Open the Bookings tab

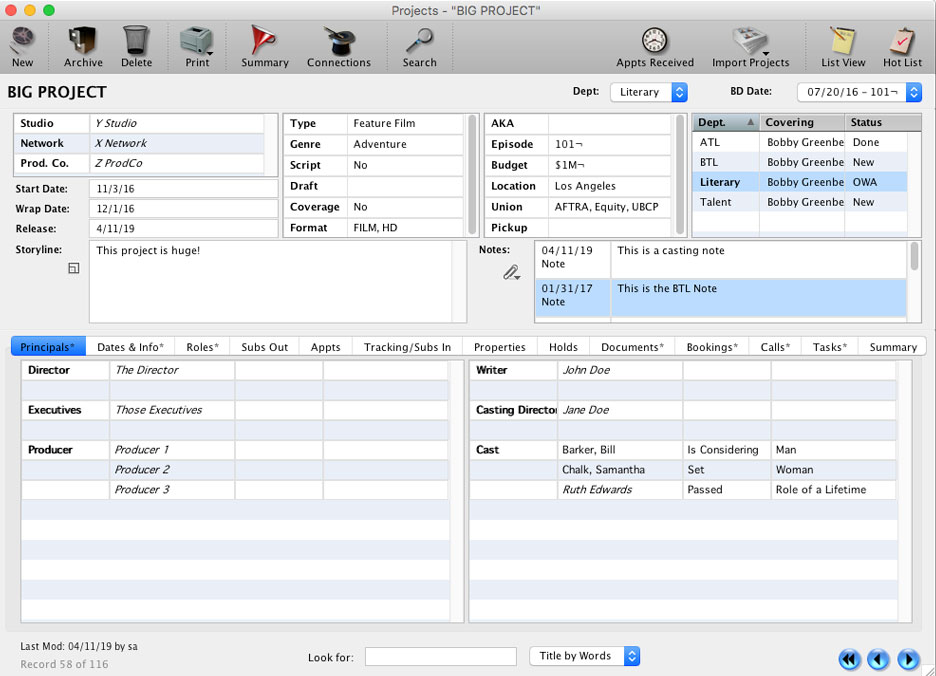pos(712,347)
